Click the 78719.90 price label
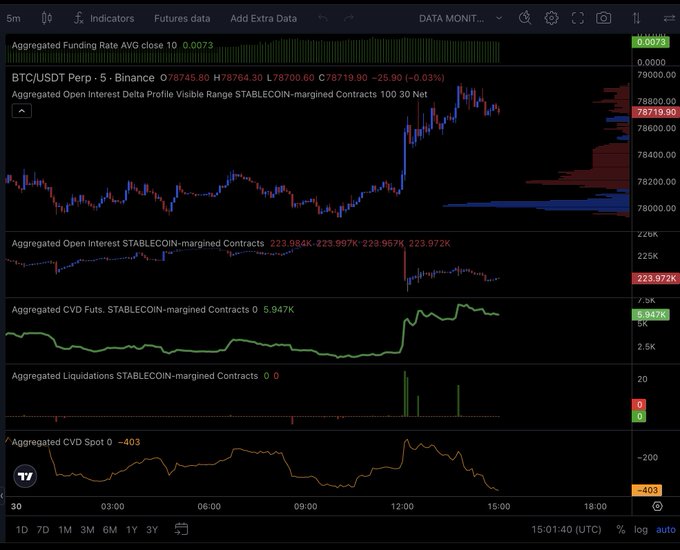 tap(656, 112)
